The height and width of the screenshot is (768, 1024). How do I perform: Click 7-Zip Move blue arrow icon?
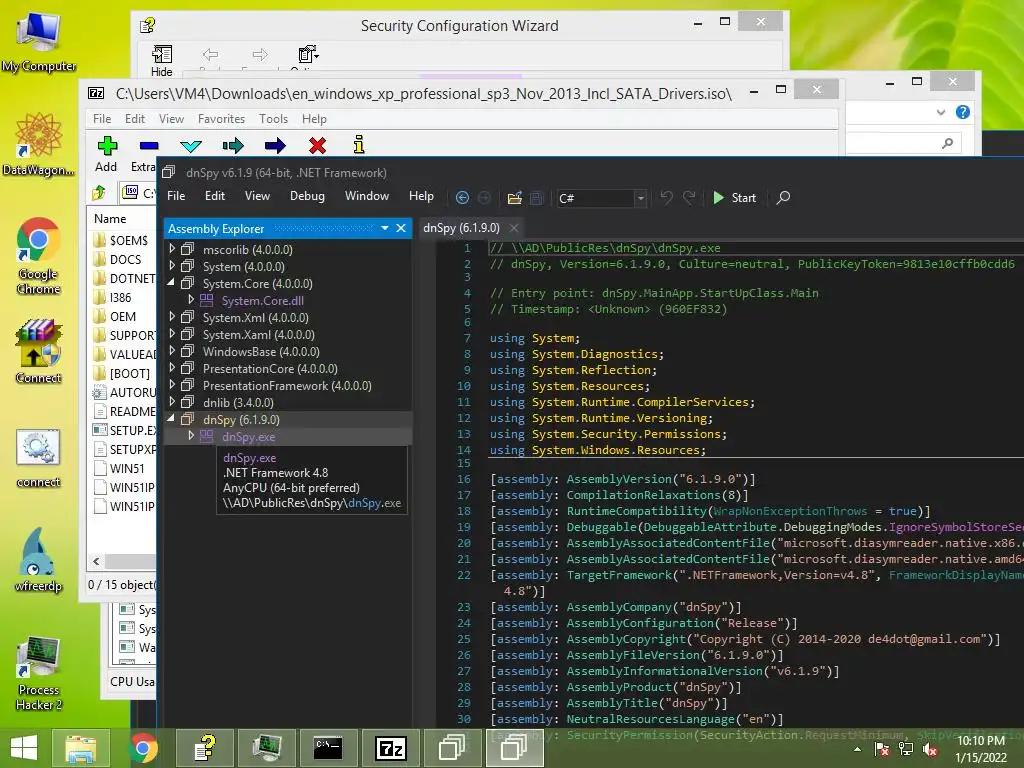tap(275, 146)
